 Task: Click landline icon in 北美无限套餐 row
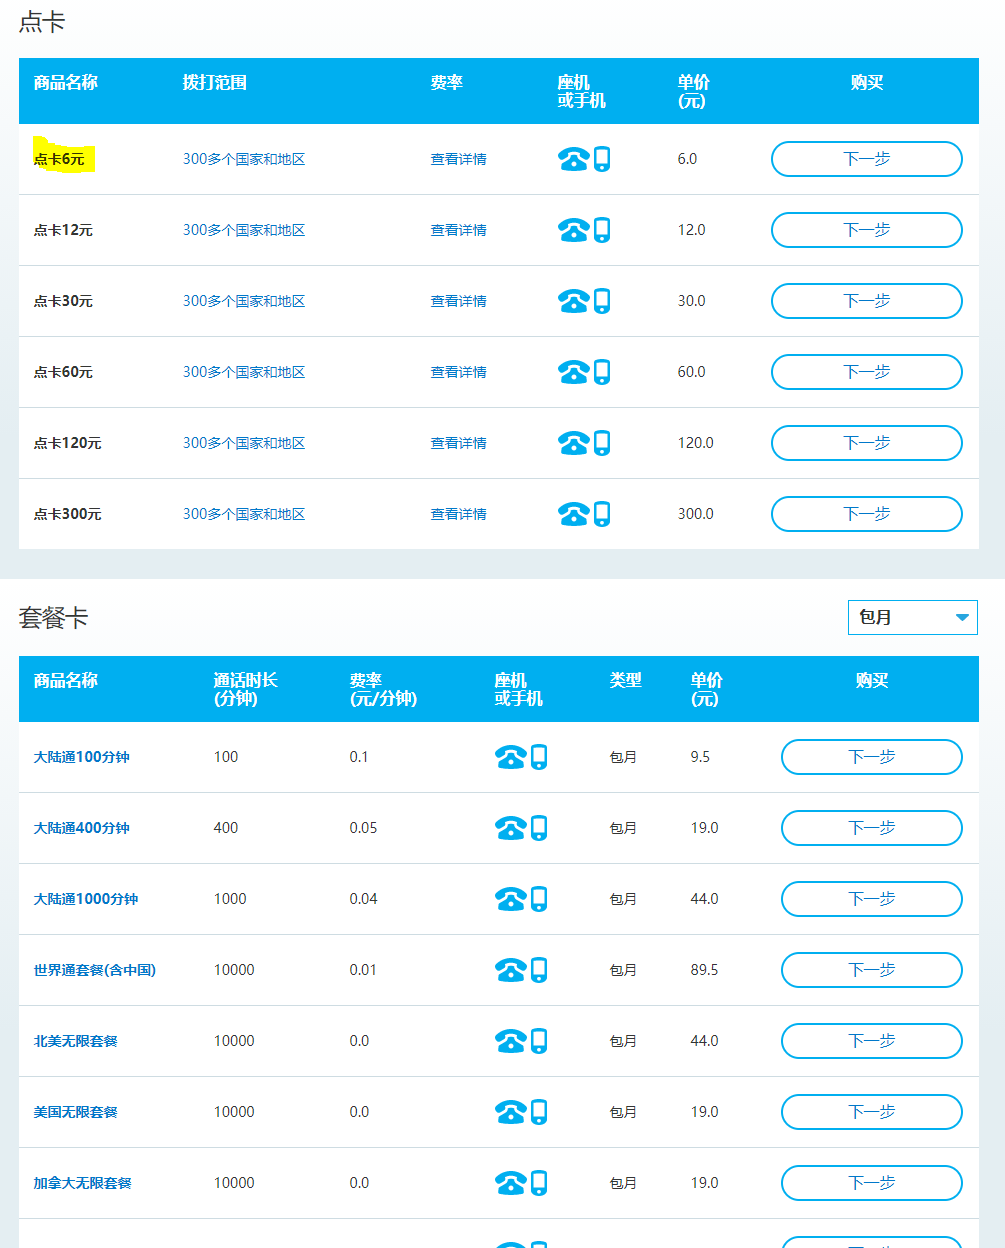click(x=510, y=1042)
